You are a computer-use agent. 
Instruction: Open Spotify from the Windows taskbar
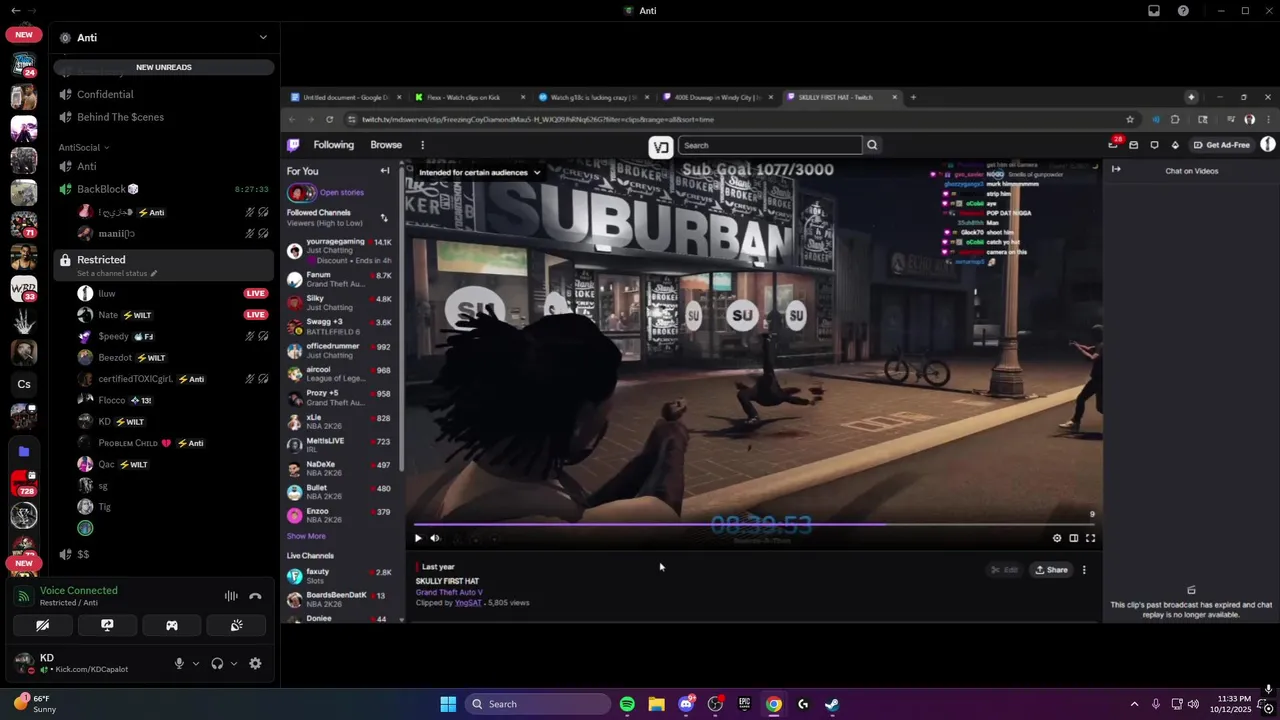tap(627, 704)
